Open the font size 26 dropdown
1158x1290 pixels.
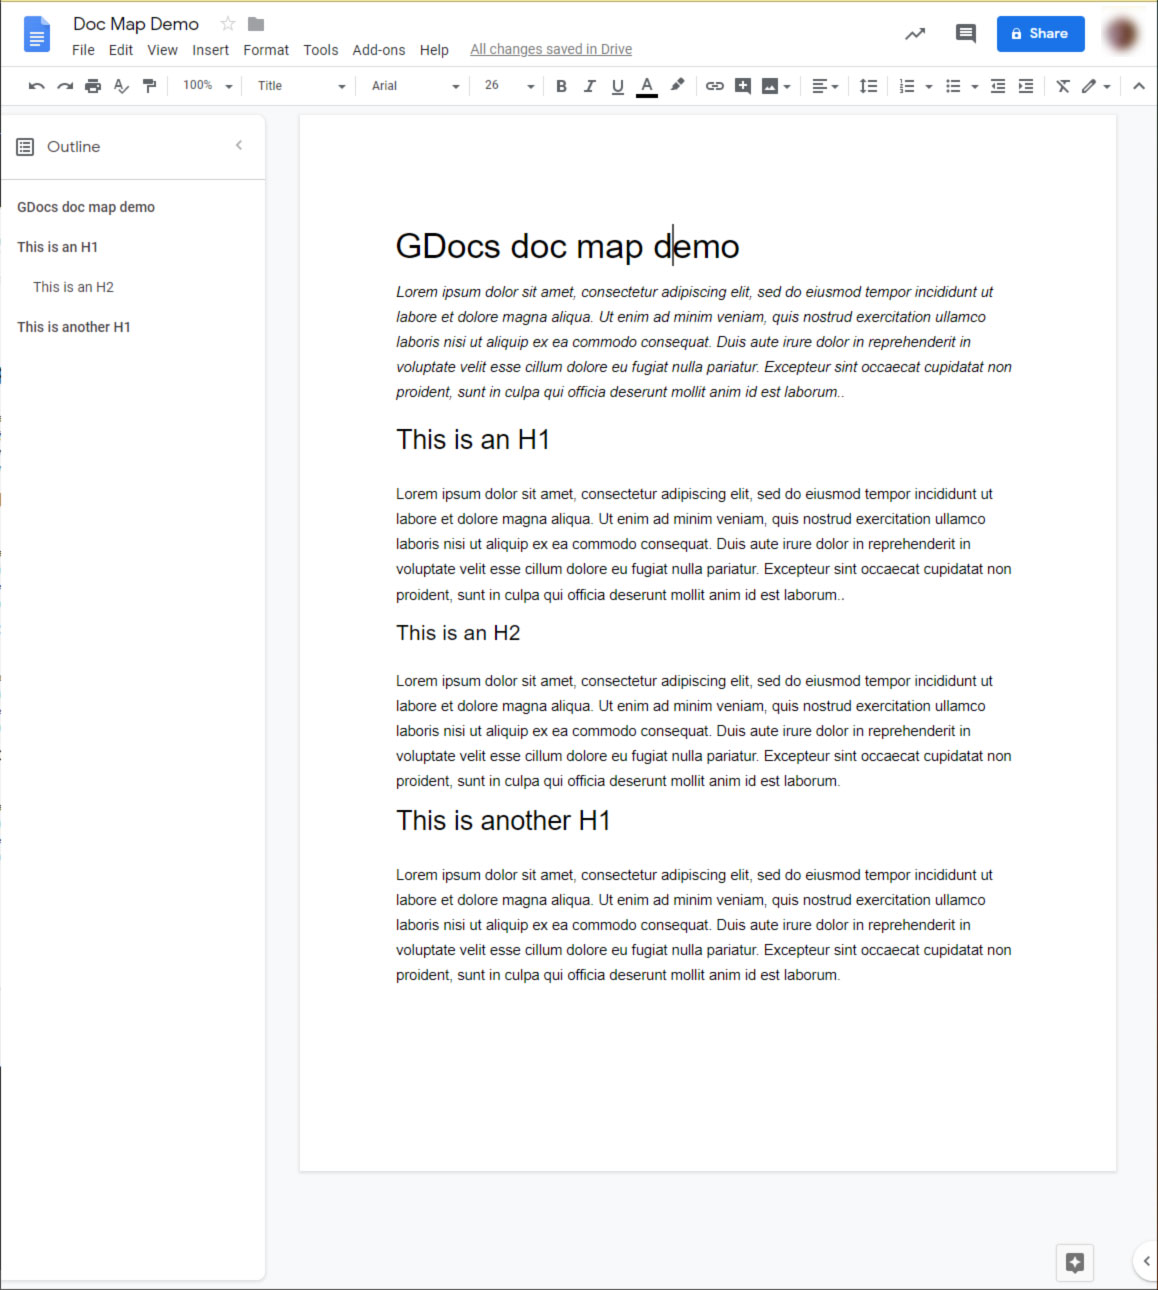pos(509,86)
